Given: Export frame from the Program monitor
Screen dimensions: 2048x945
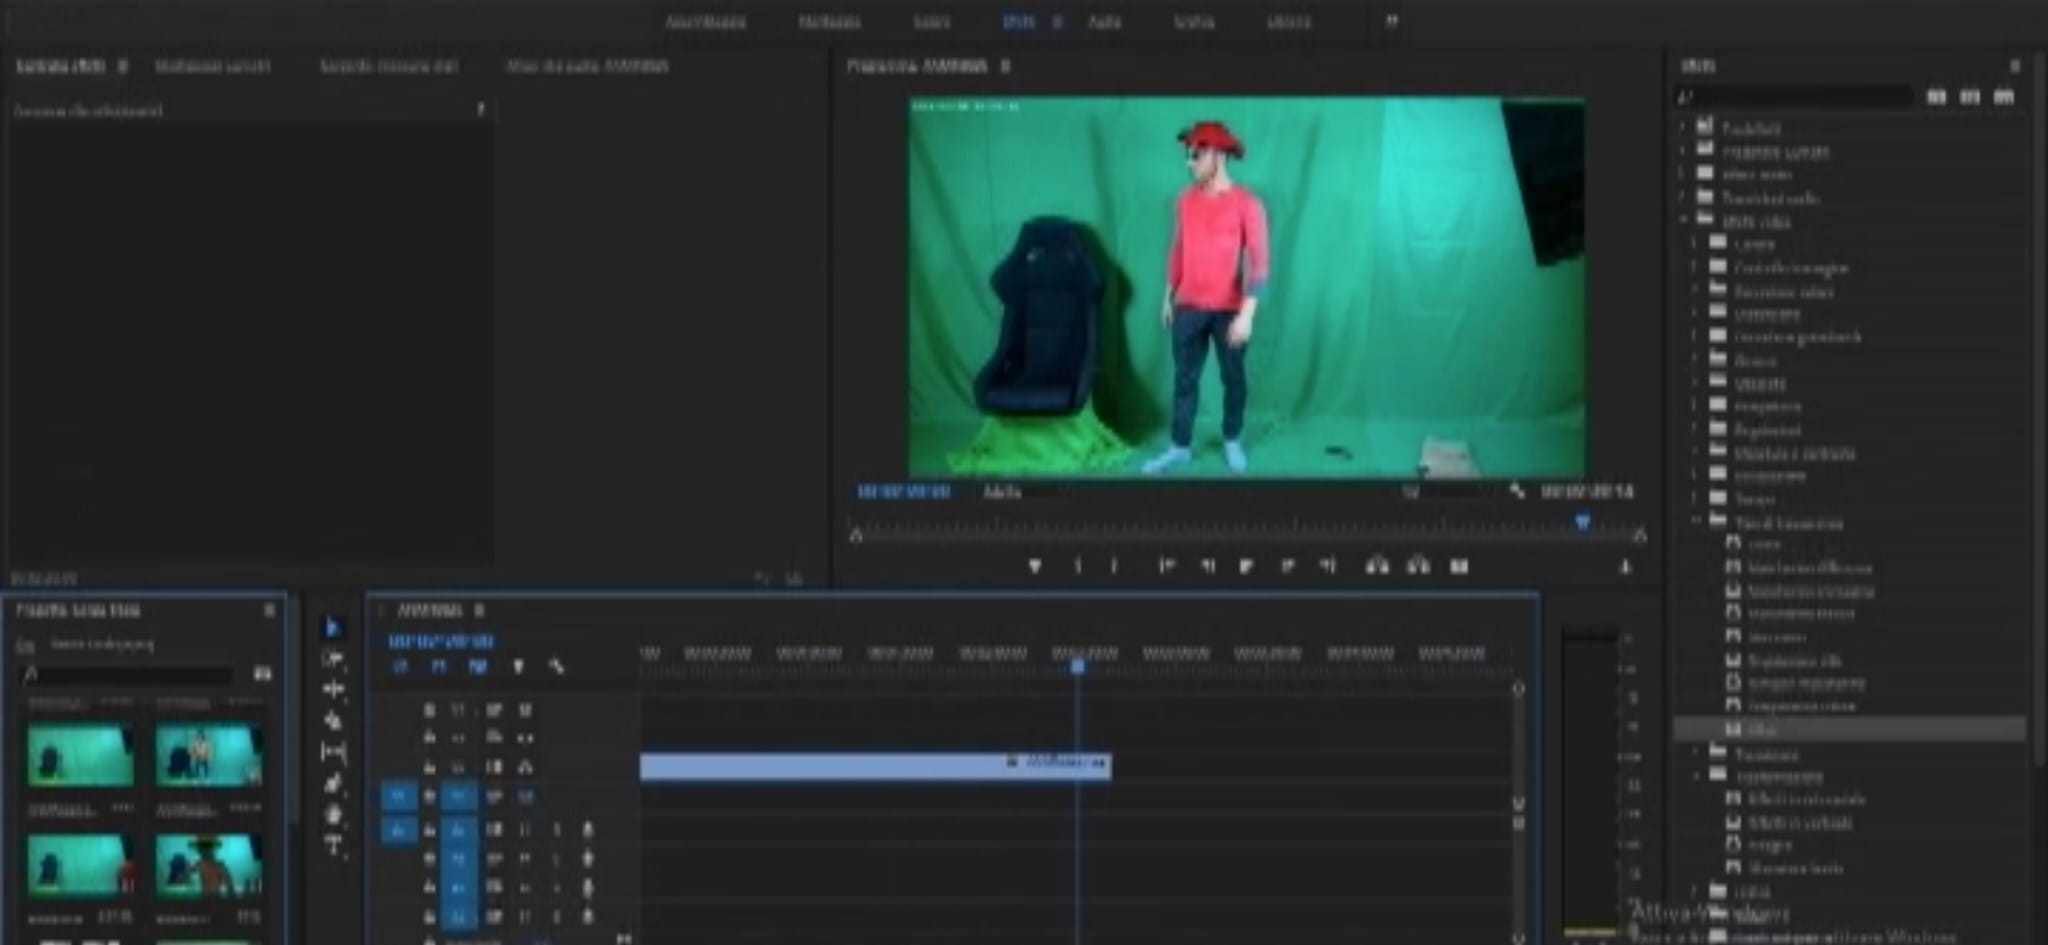Looking at the screenshot, I should 1459,566.
